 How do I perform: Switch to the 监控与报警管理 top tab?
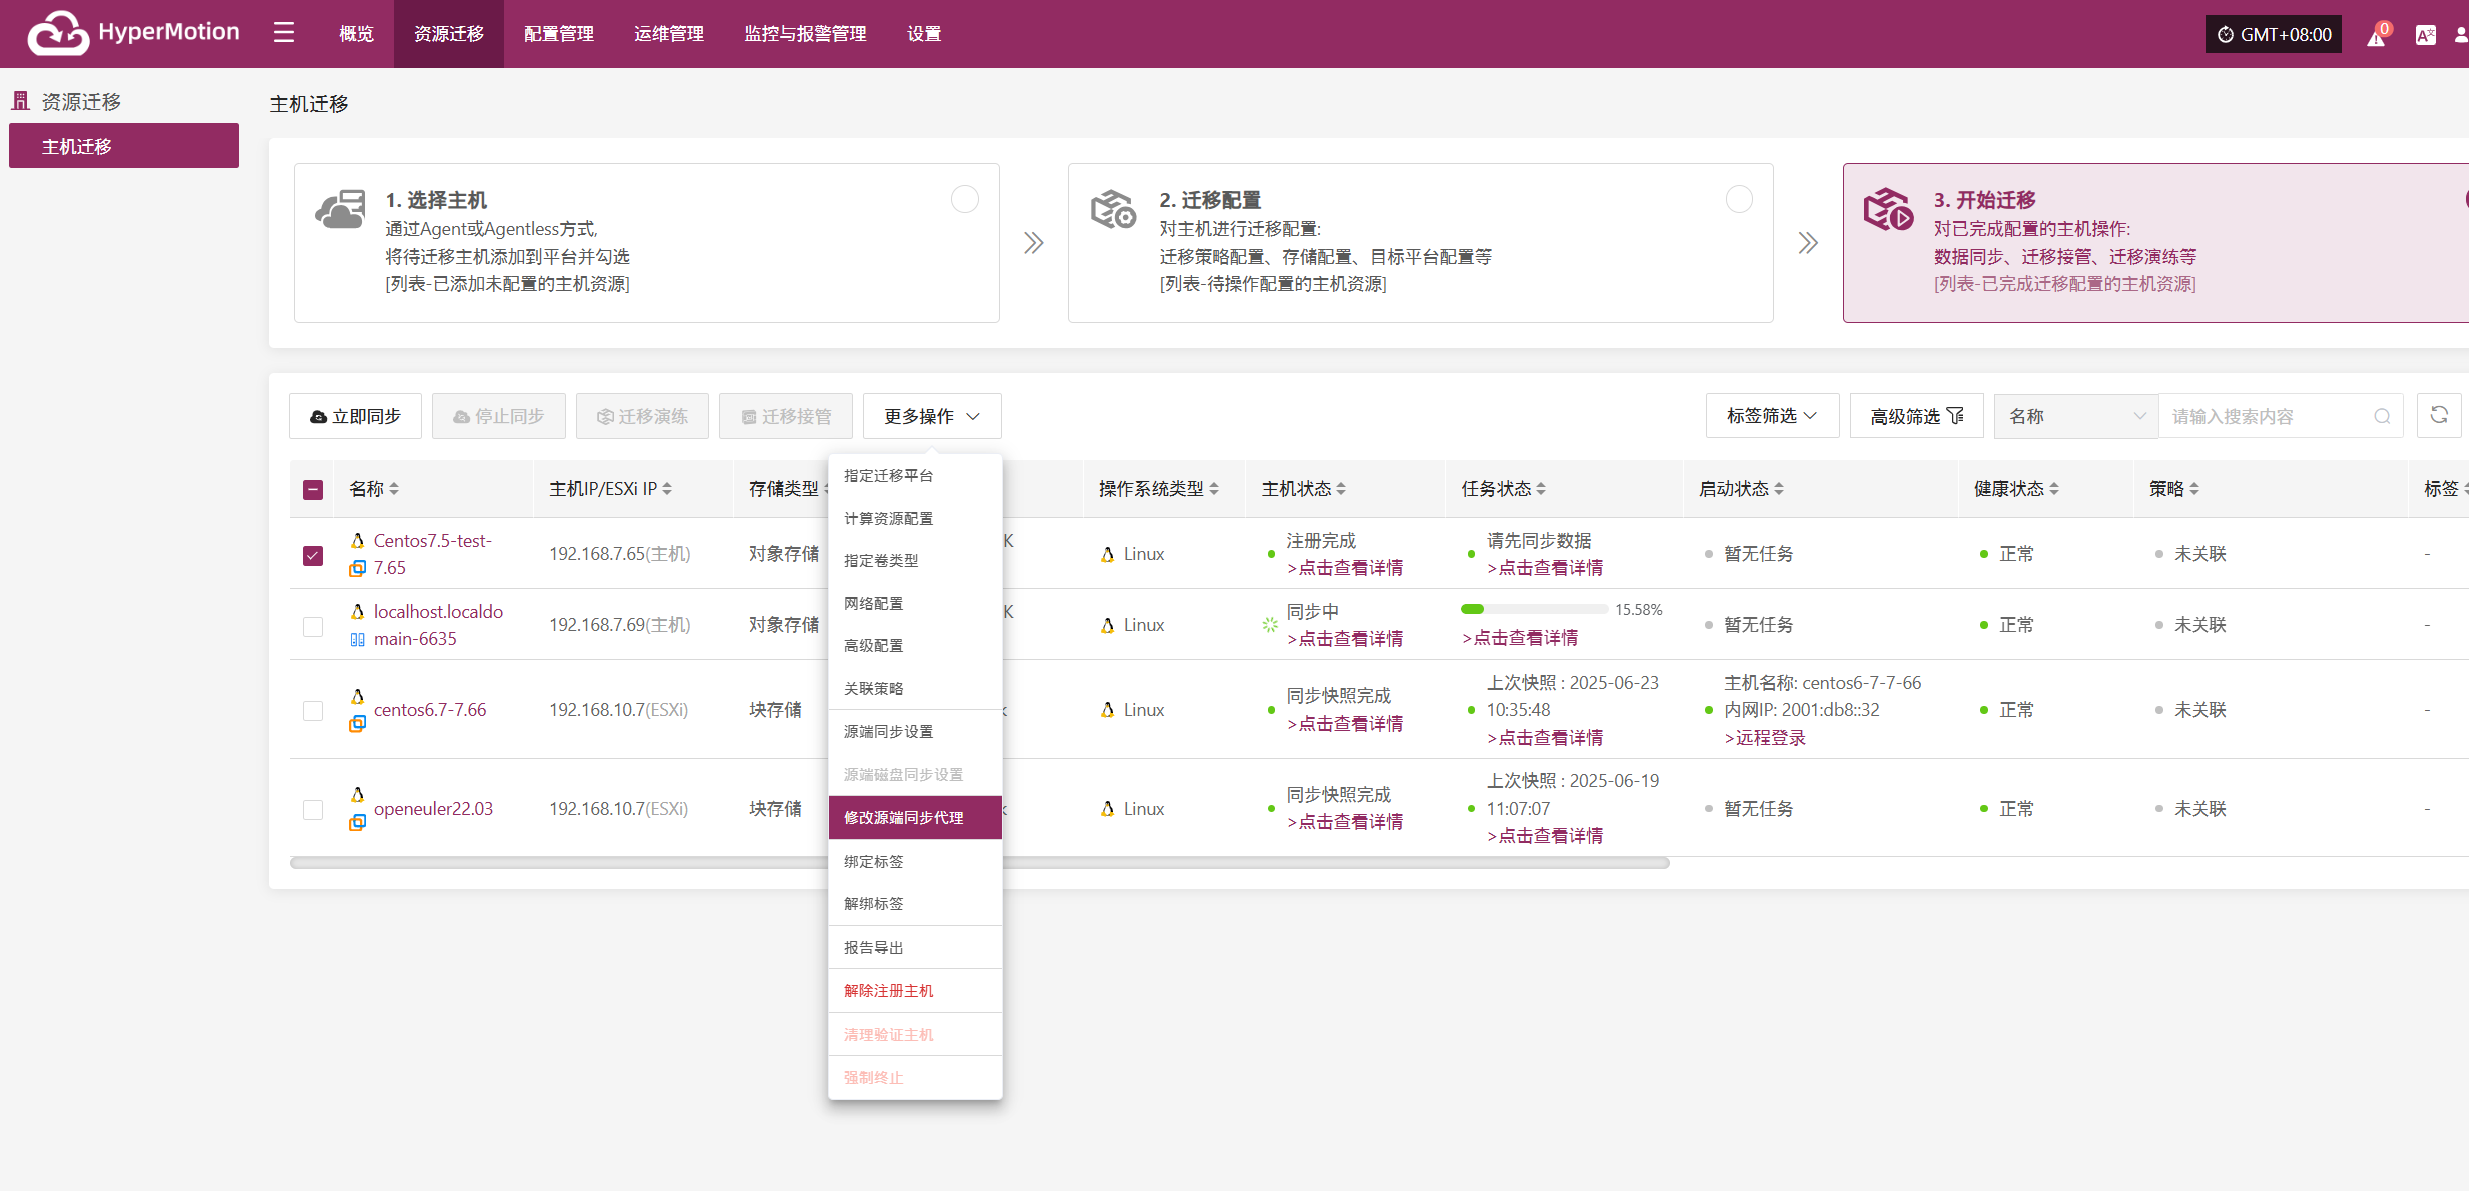[805, 34]
